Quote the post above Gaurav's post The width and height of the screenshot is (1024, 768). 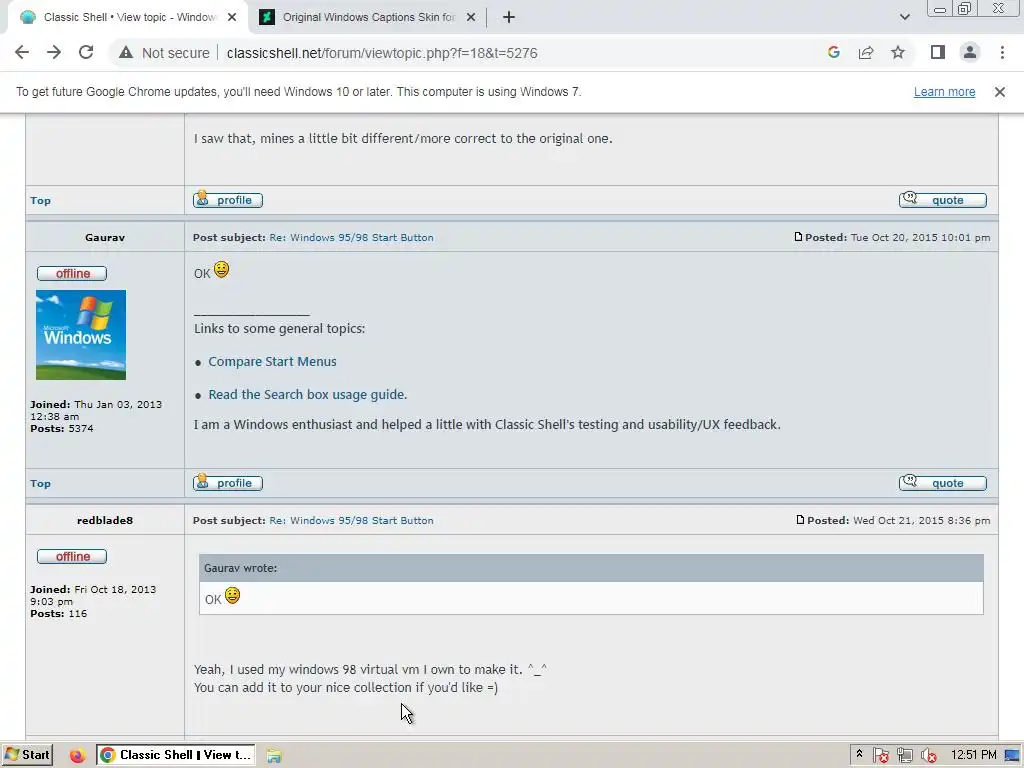942,200
